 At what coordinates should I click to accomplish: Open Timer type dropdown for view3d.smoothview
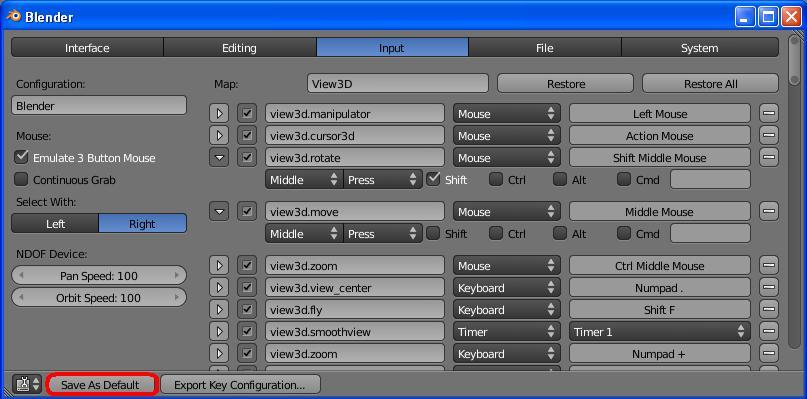coord(506,332)
